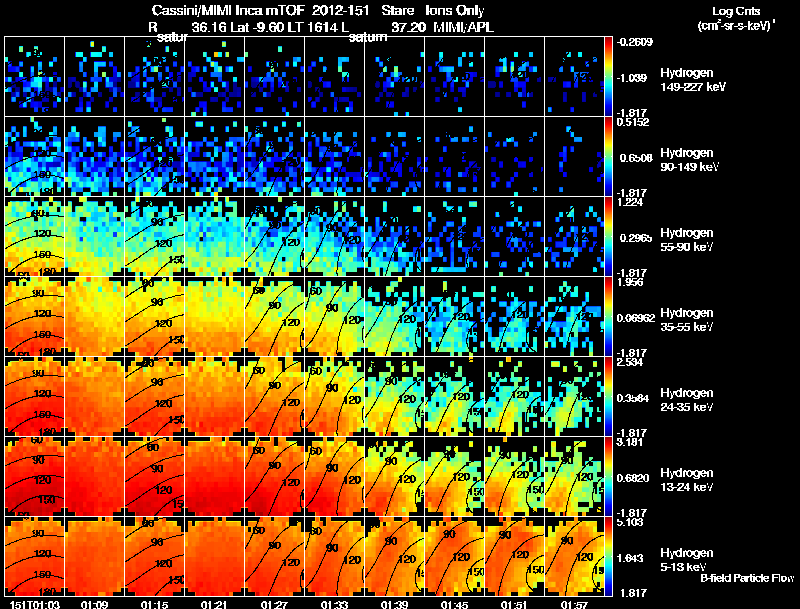Click the Hydrogen 13-24 keV color bar
Screen dimensions: 800x609
[608, 477]
